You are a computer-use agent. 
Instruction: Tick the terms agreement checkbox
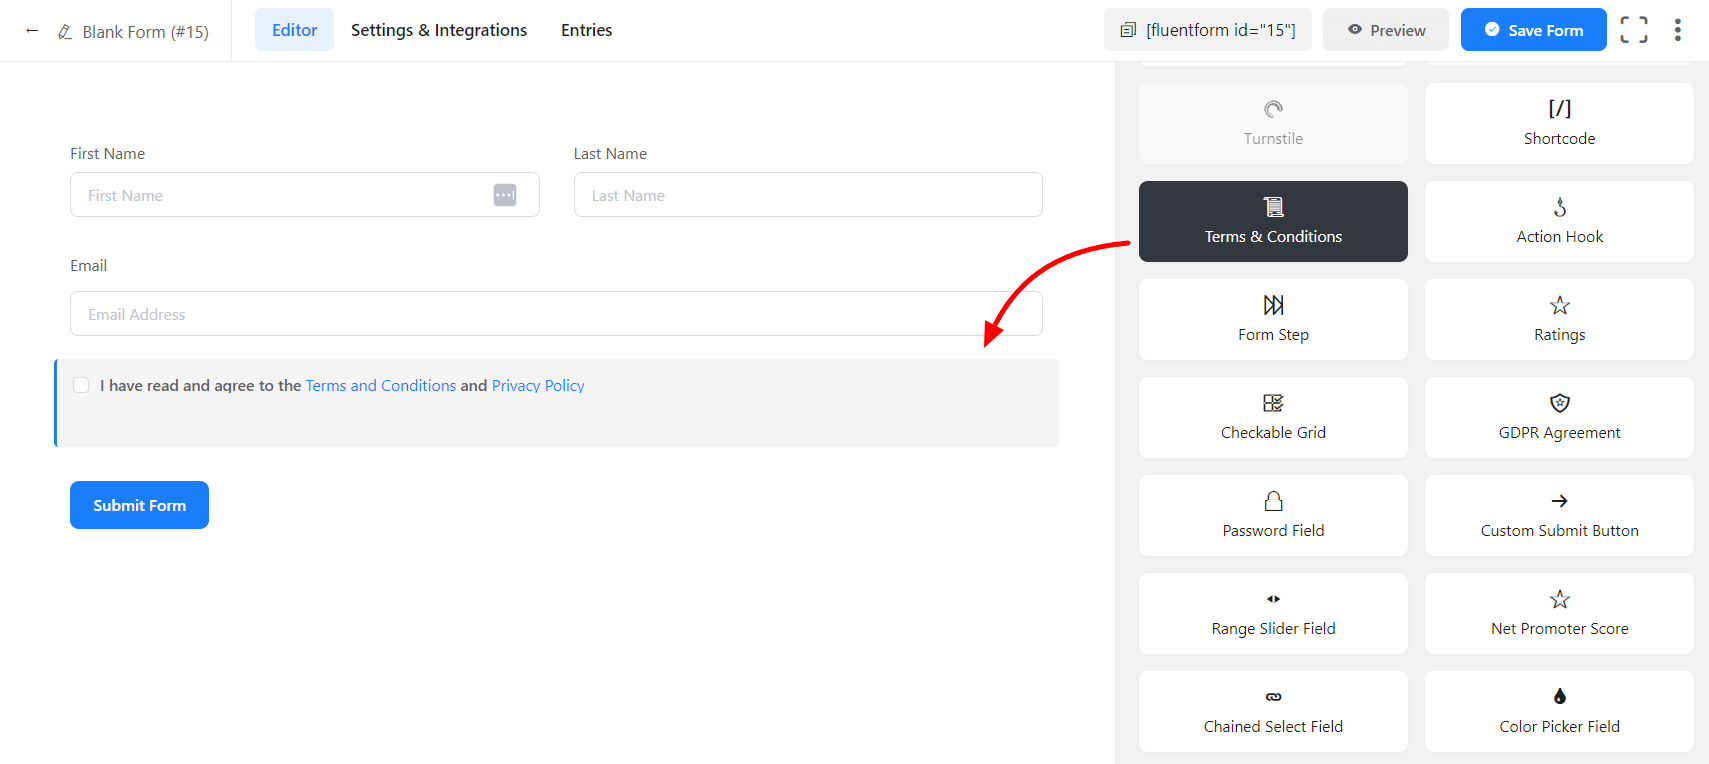tap(82, 385)
